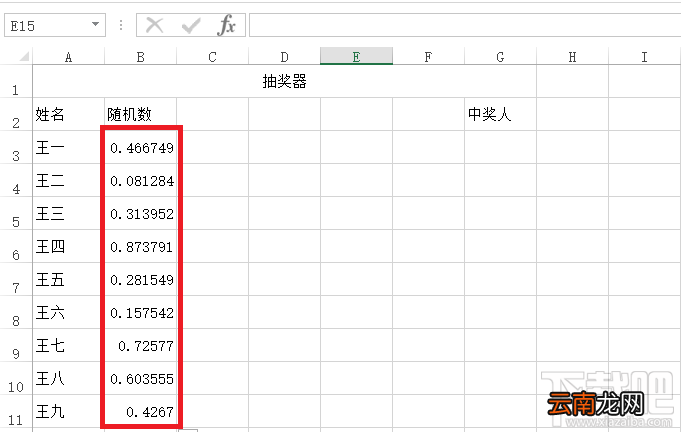681x432 pixels.
Task: Click the 中奖人 header cell
Action: [500, 114]
